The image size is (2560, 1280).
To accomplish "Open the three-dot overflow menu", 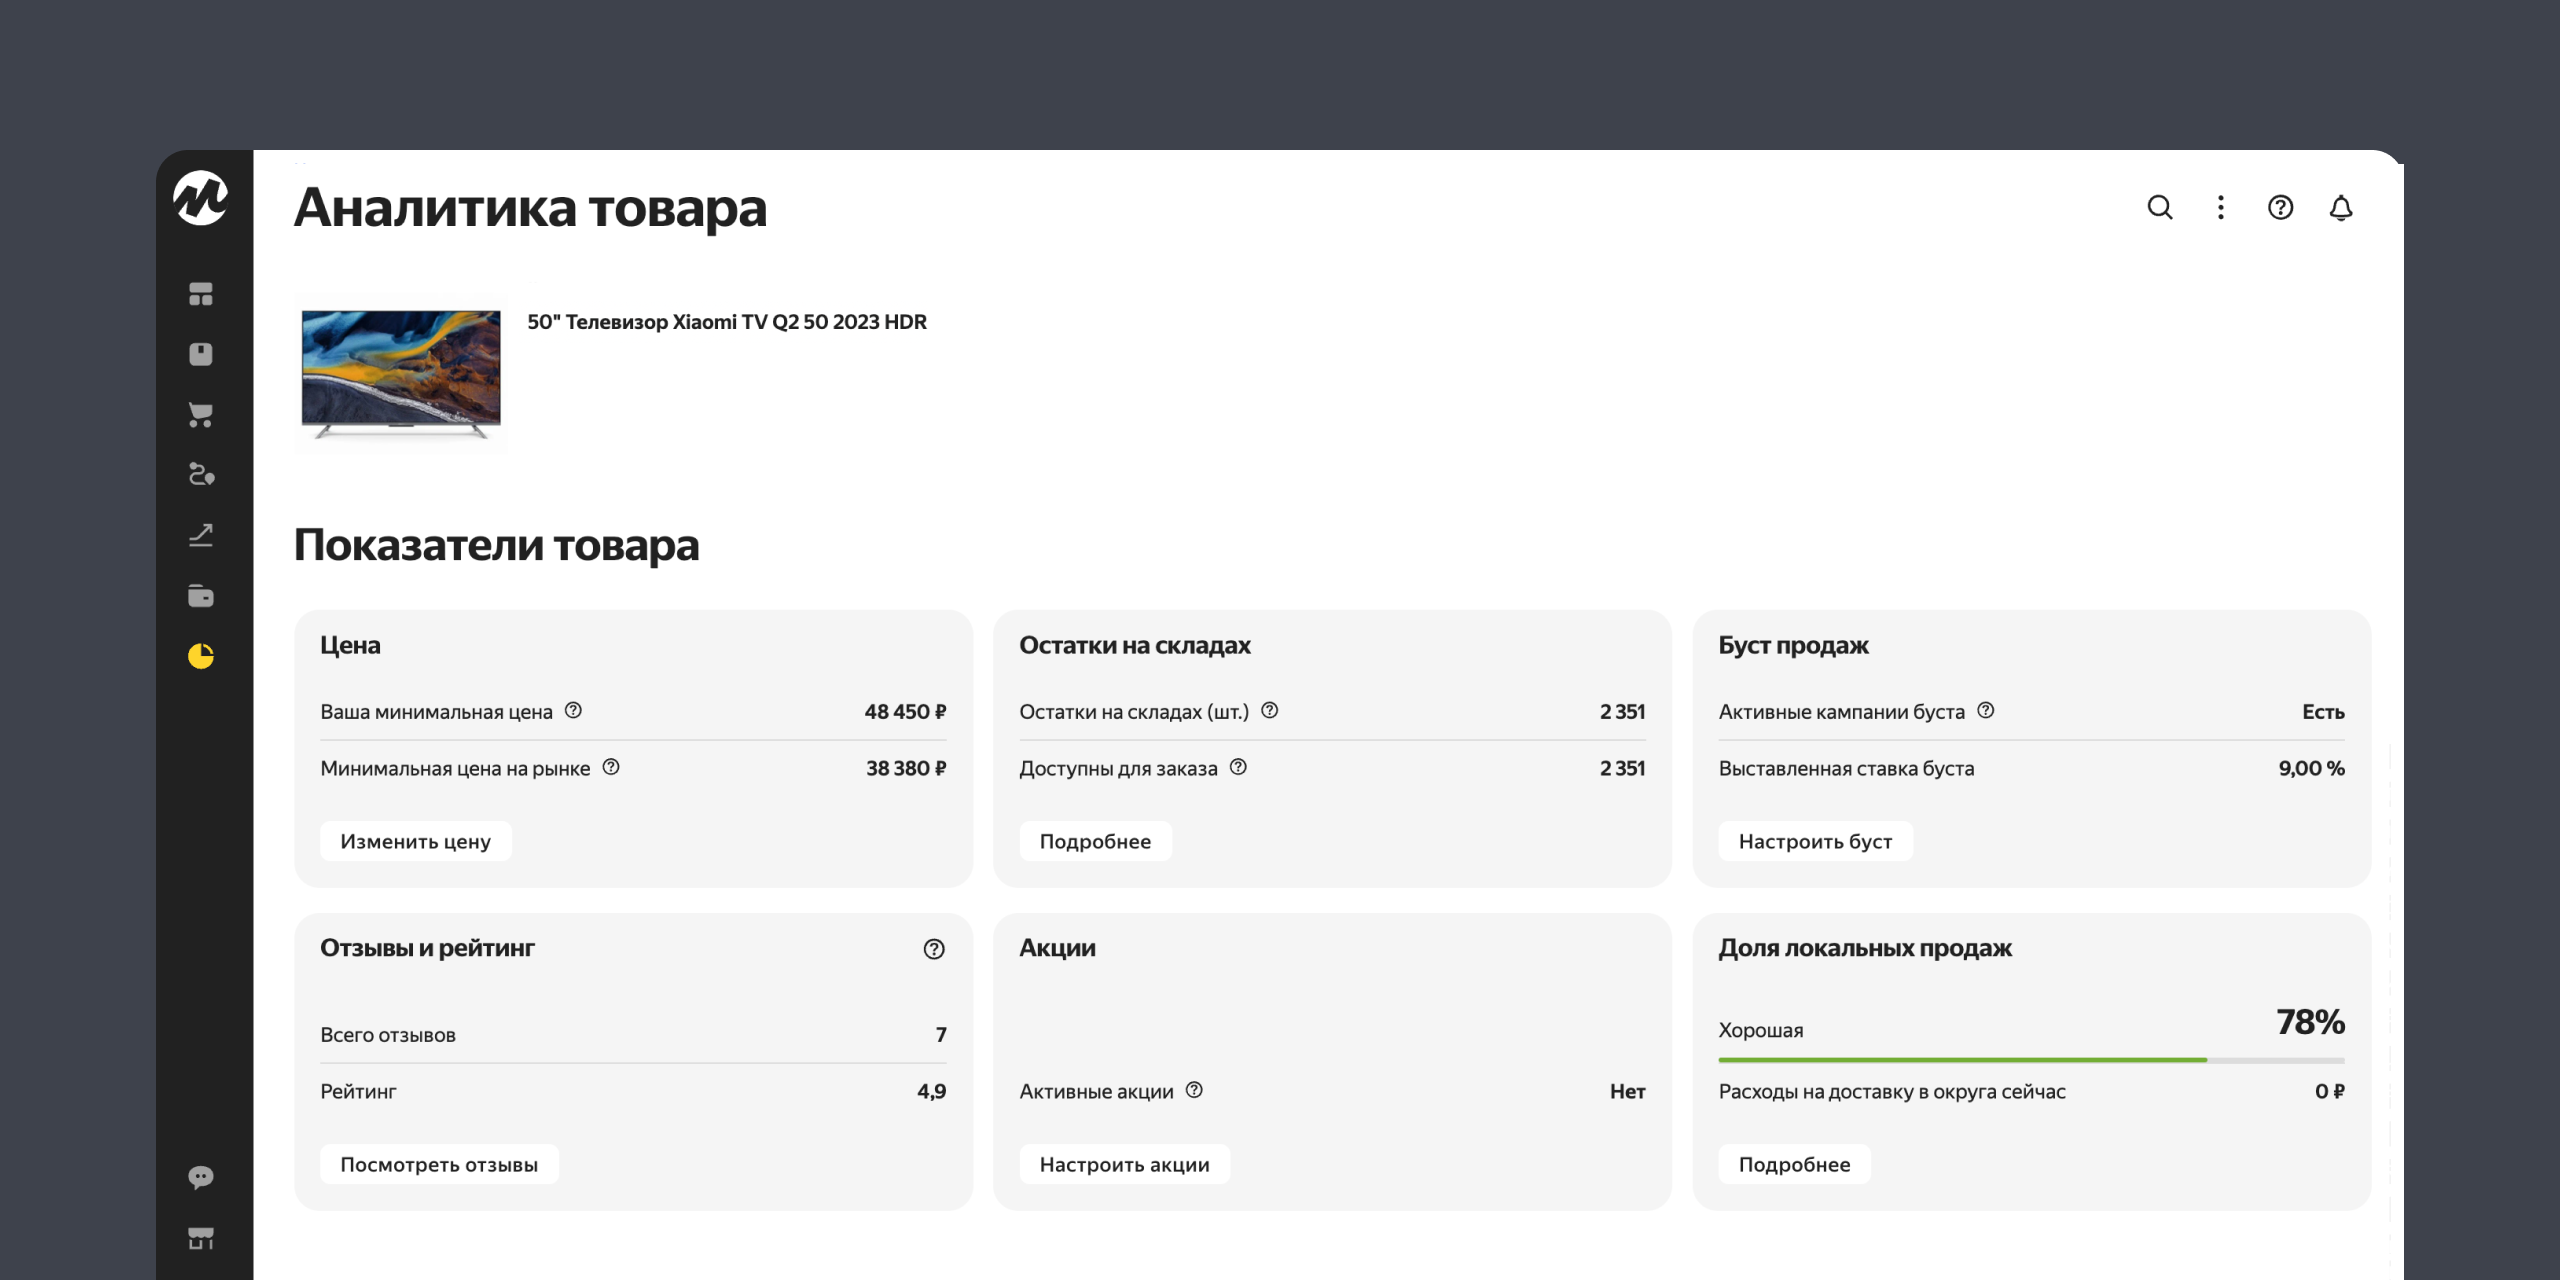I will (2220, 208).
